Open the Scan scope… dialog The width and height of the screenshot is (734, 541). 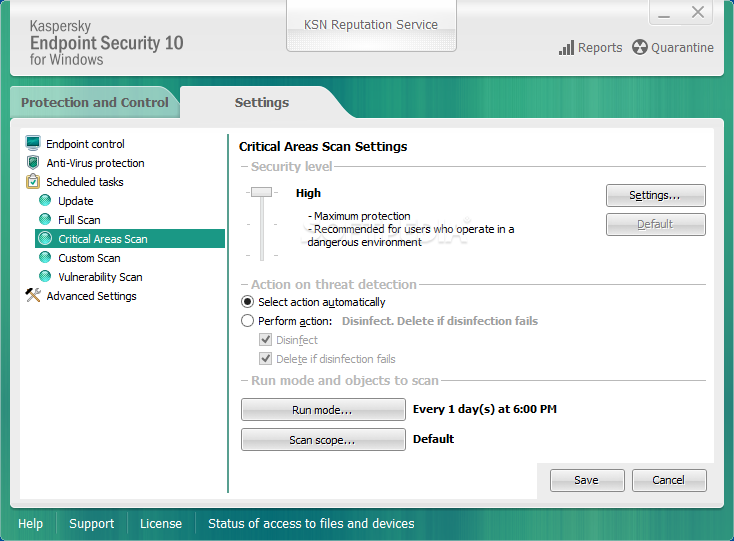[323, 440]
